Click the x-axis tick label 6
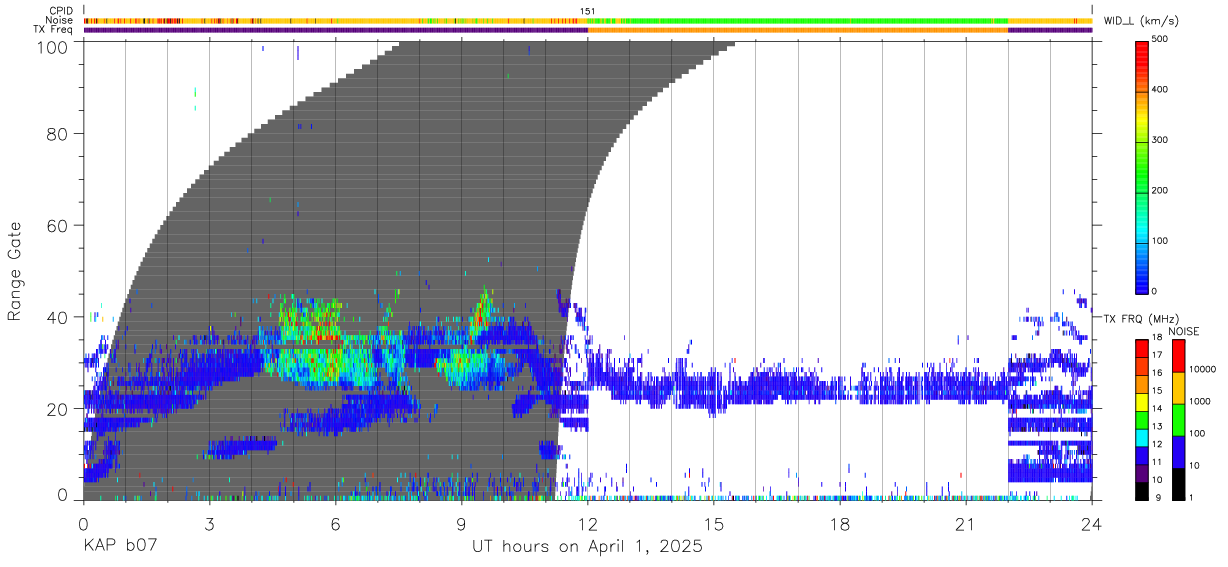This screenshot has height=567, width=1228. [335, 524]
